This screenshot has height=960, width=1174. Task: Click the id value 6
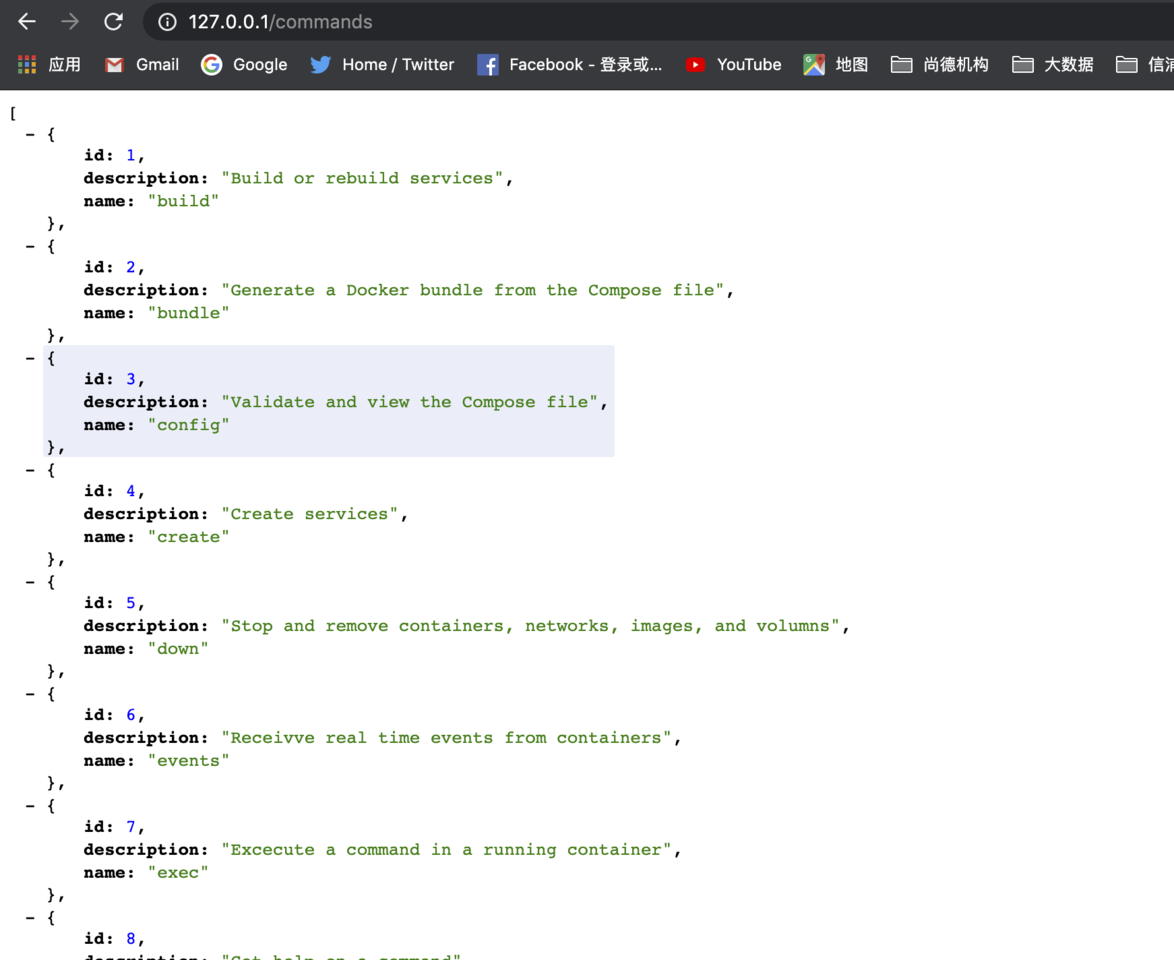[131, 715]
